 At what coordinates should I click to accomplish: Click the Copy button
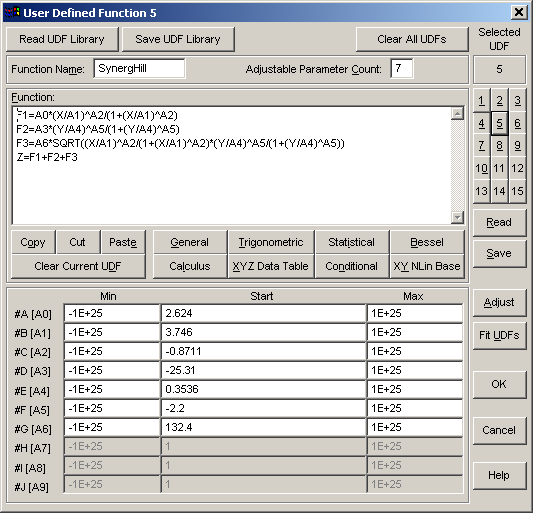(33, 242)
